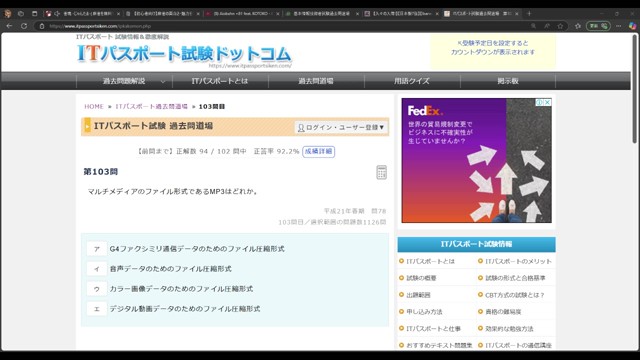Open Edge settings and more menu
The image size is (640, 360).
click(619, 26)
